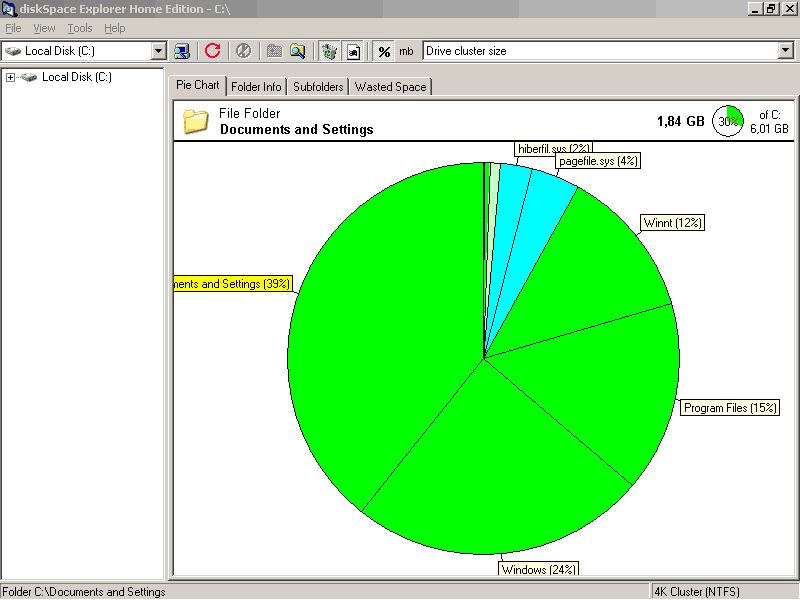Click the Program Files (15%) label
800x600 pixels.
click(730, 408)
